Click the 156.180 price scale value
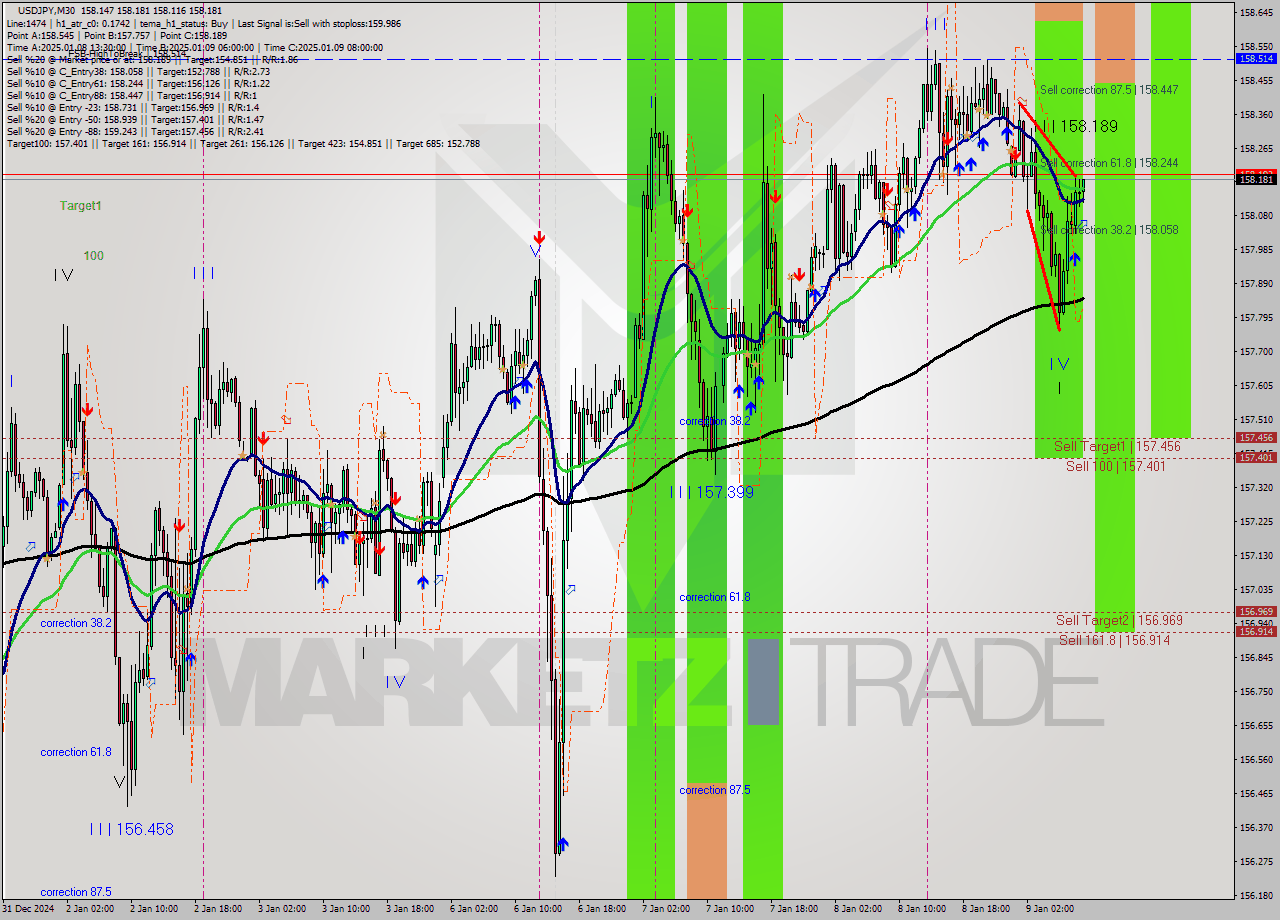This screenshot has width=1280, height=920. click(x=1256, y=896)
